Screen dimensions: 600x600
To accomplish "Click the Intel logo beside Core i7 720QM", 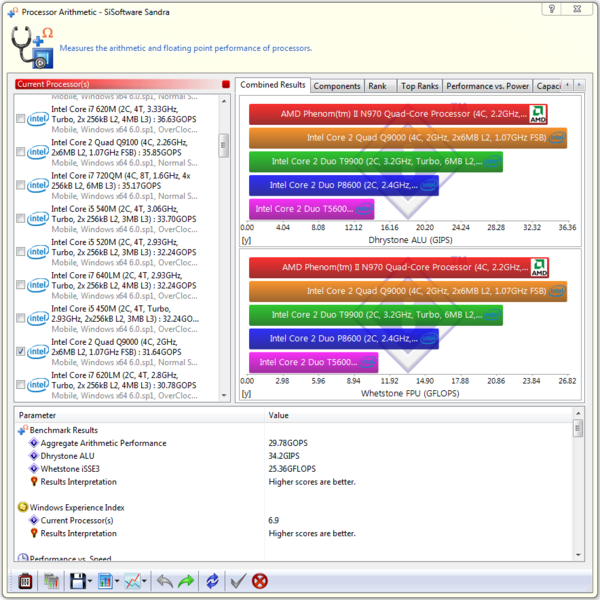I will pyautogui.click(x=38, y=186).
